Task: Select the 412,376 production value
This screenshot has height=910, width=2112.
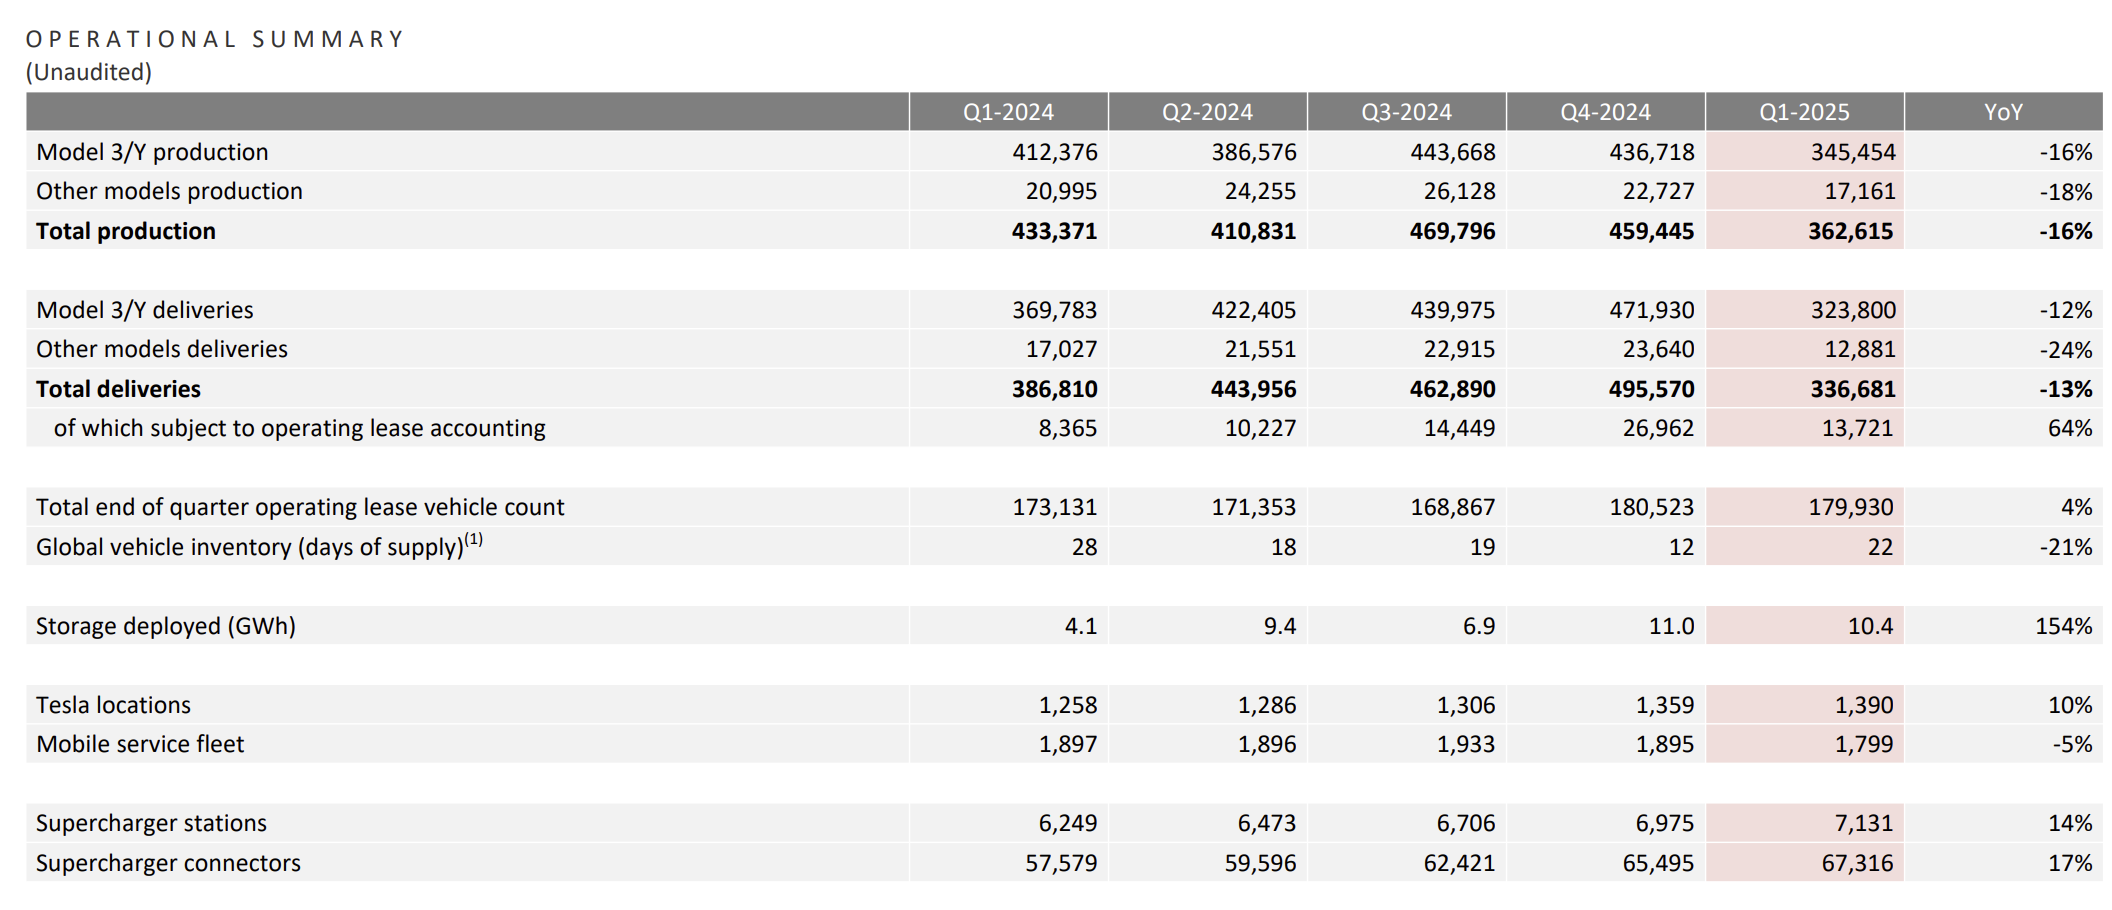Action: [x=1054, y=152]
